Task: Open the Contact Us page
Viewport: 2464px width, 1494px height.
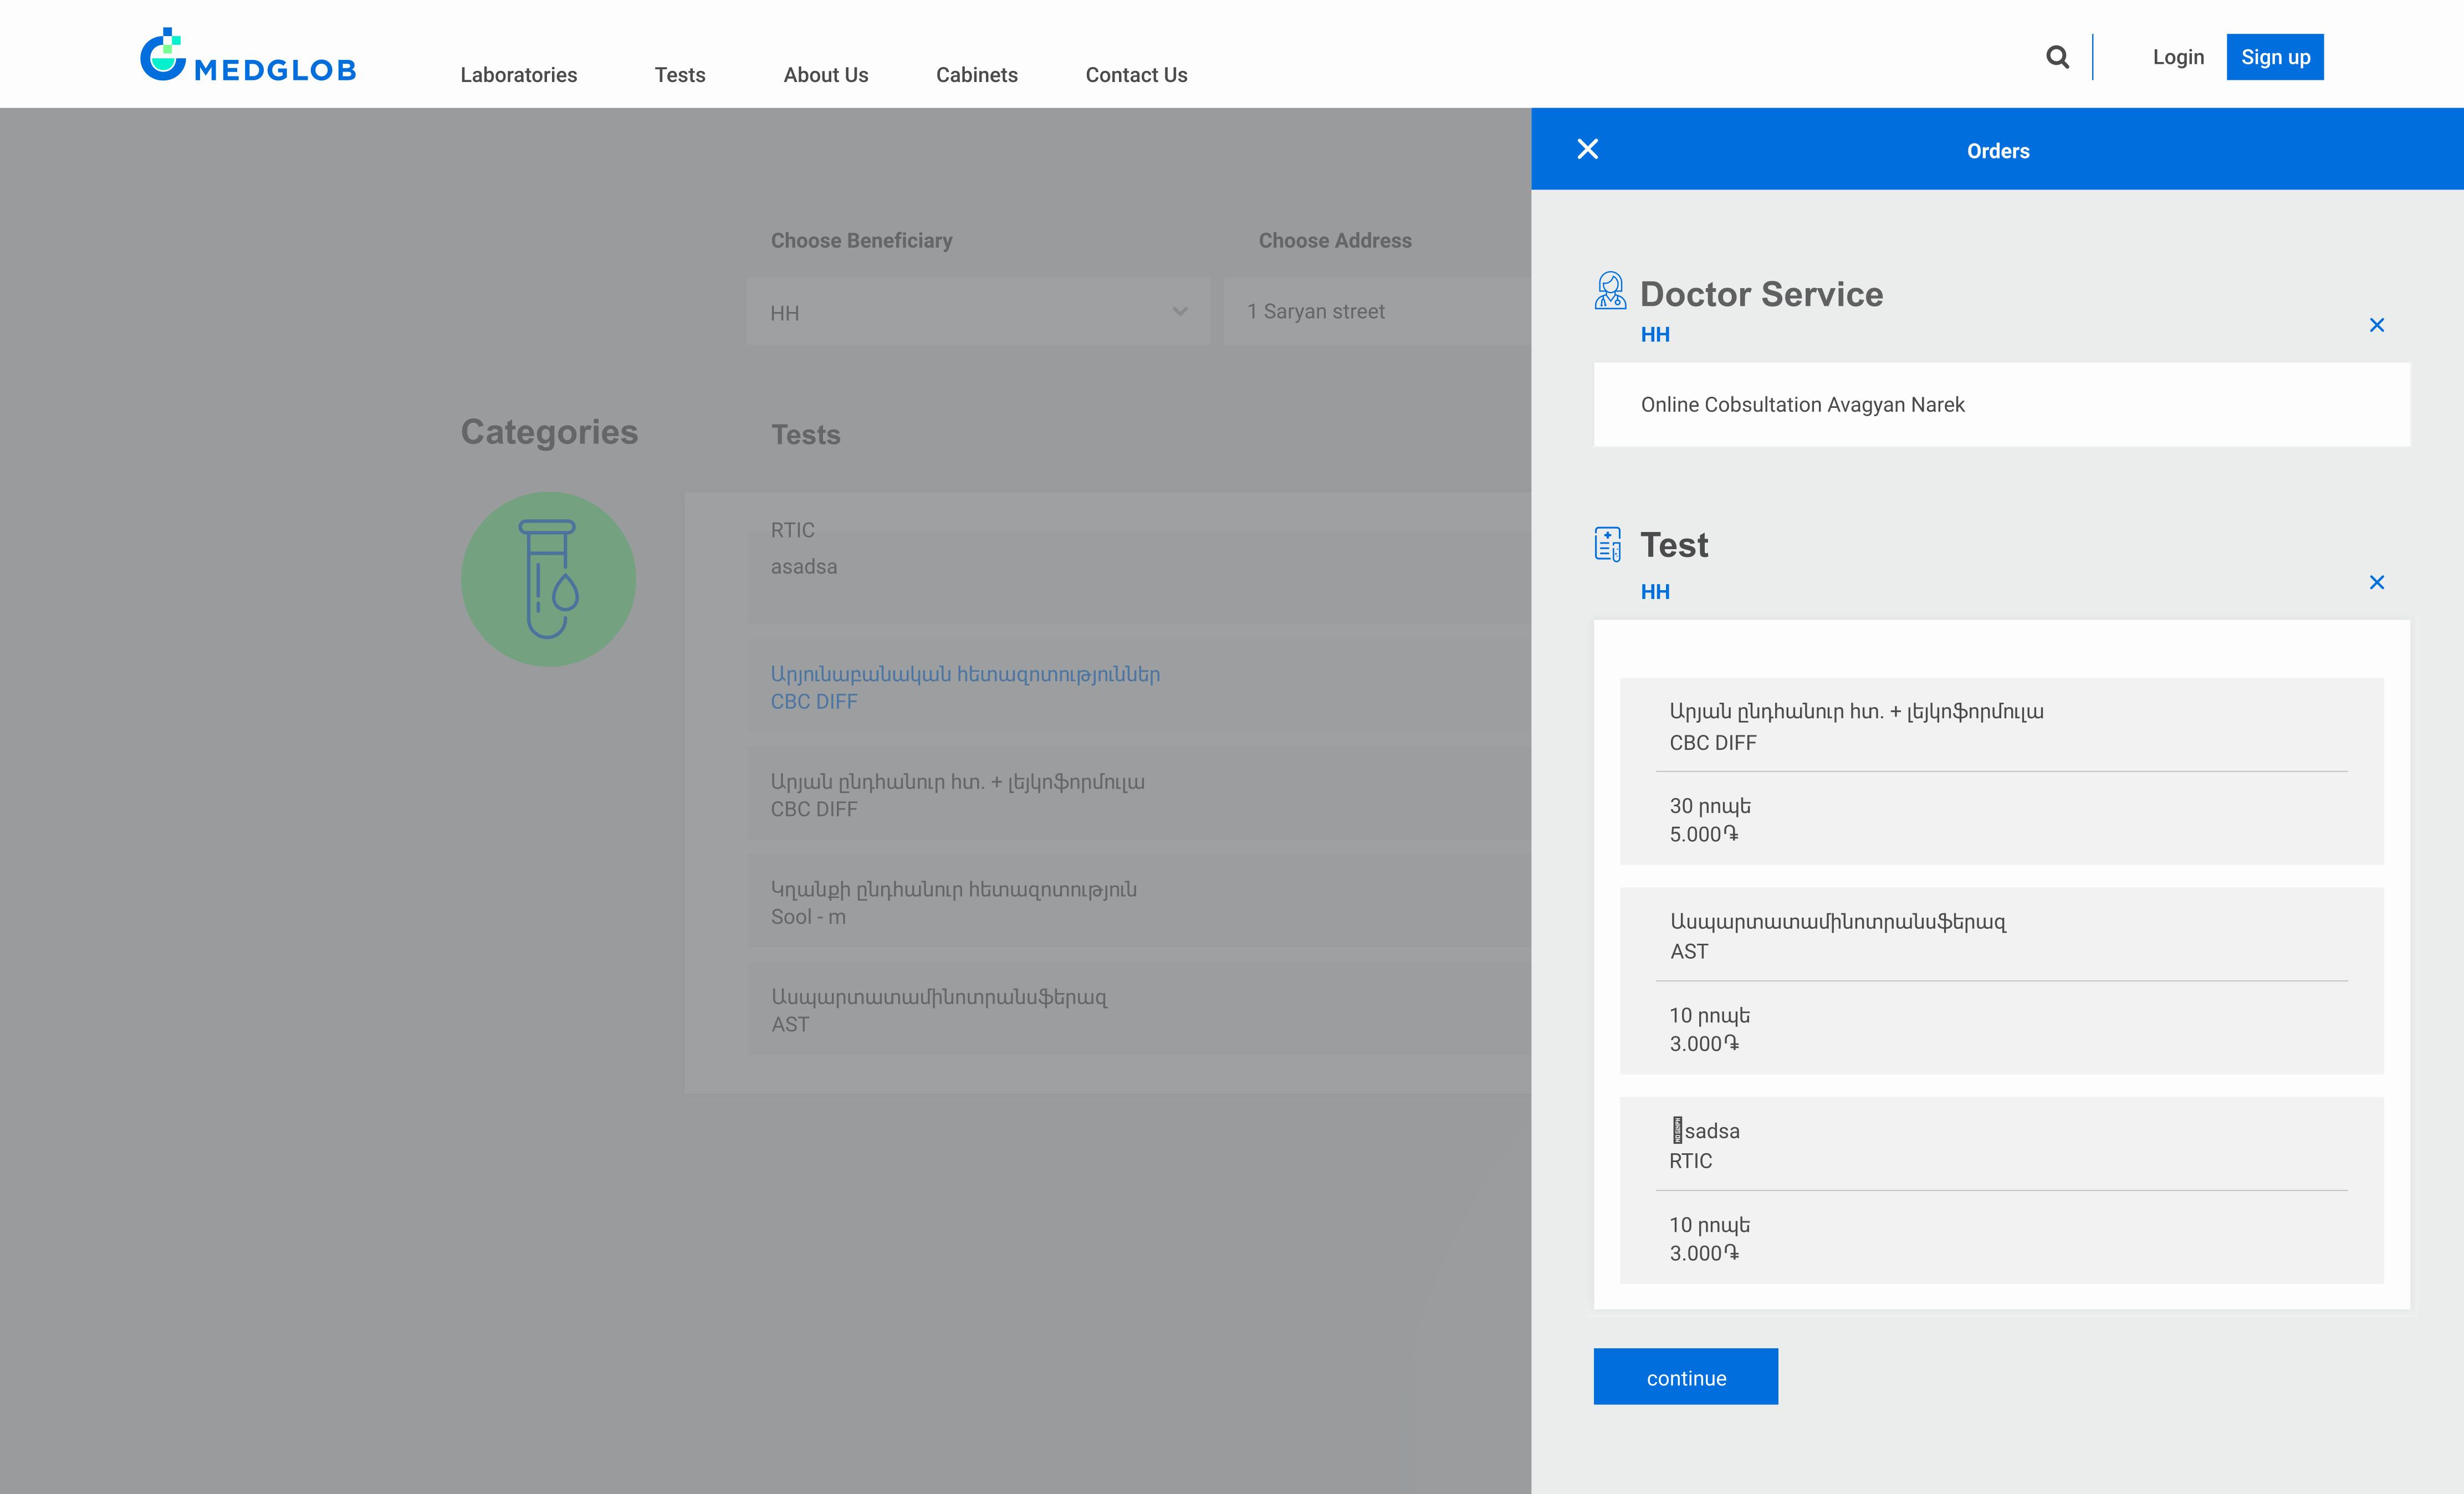Action: point(1136,75)
